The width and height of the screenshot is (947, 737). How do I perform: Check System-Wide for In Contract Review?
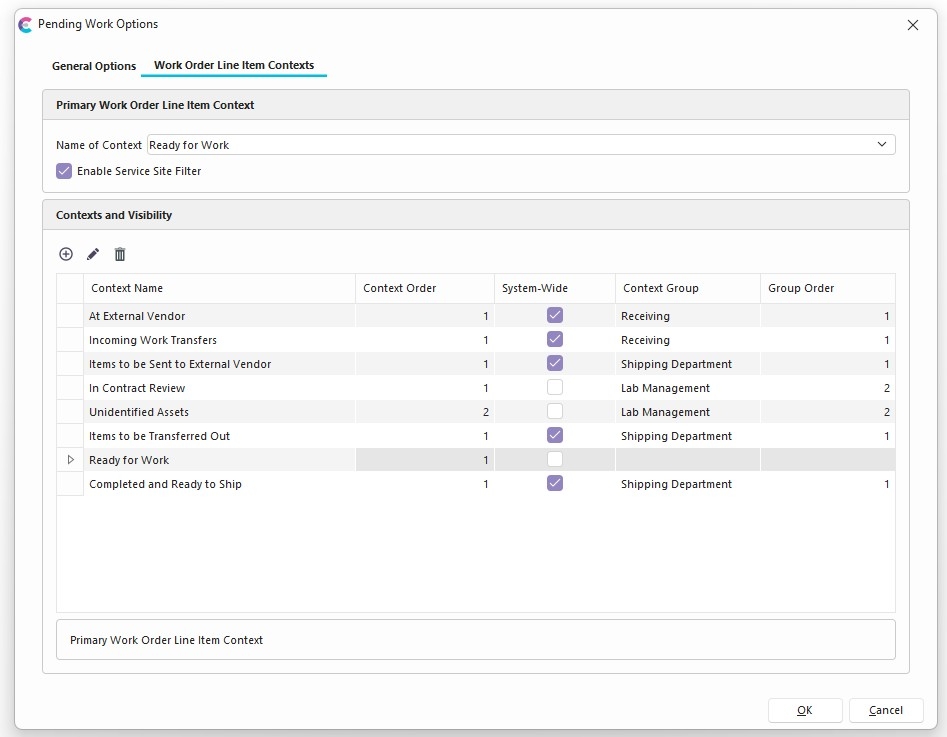click(555, 387)
